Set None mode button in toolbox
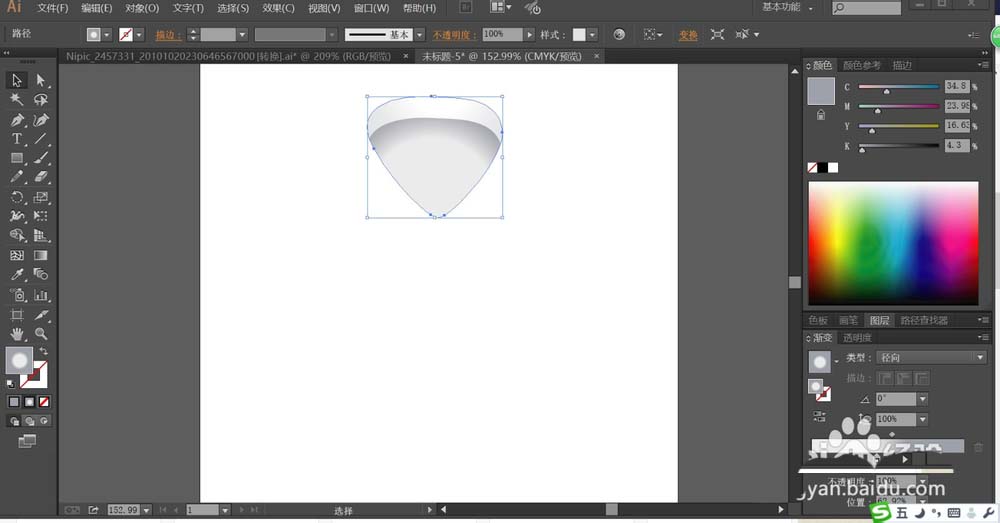Image resolution: width=1000 pixels, height=523 pixels. click(44, 402)
